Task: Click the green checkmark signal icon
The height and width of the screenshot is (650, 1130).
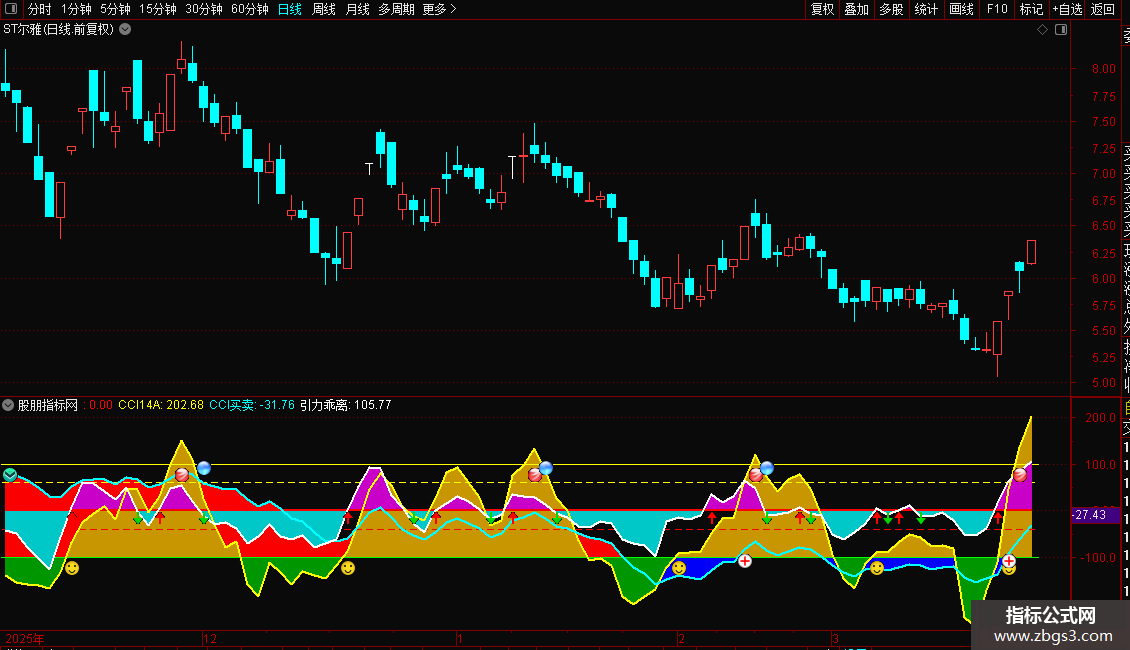Action: tap(10, 475)
